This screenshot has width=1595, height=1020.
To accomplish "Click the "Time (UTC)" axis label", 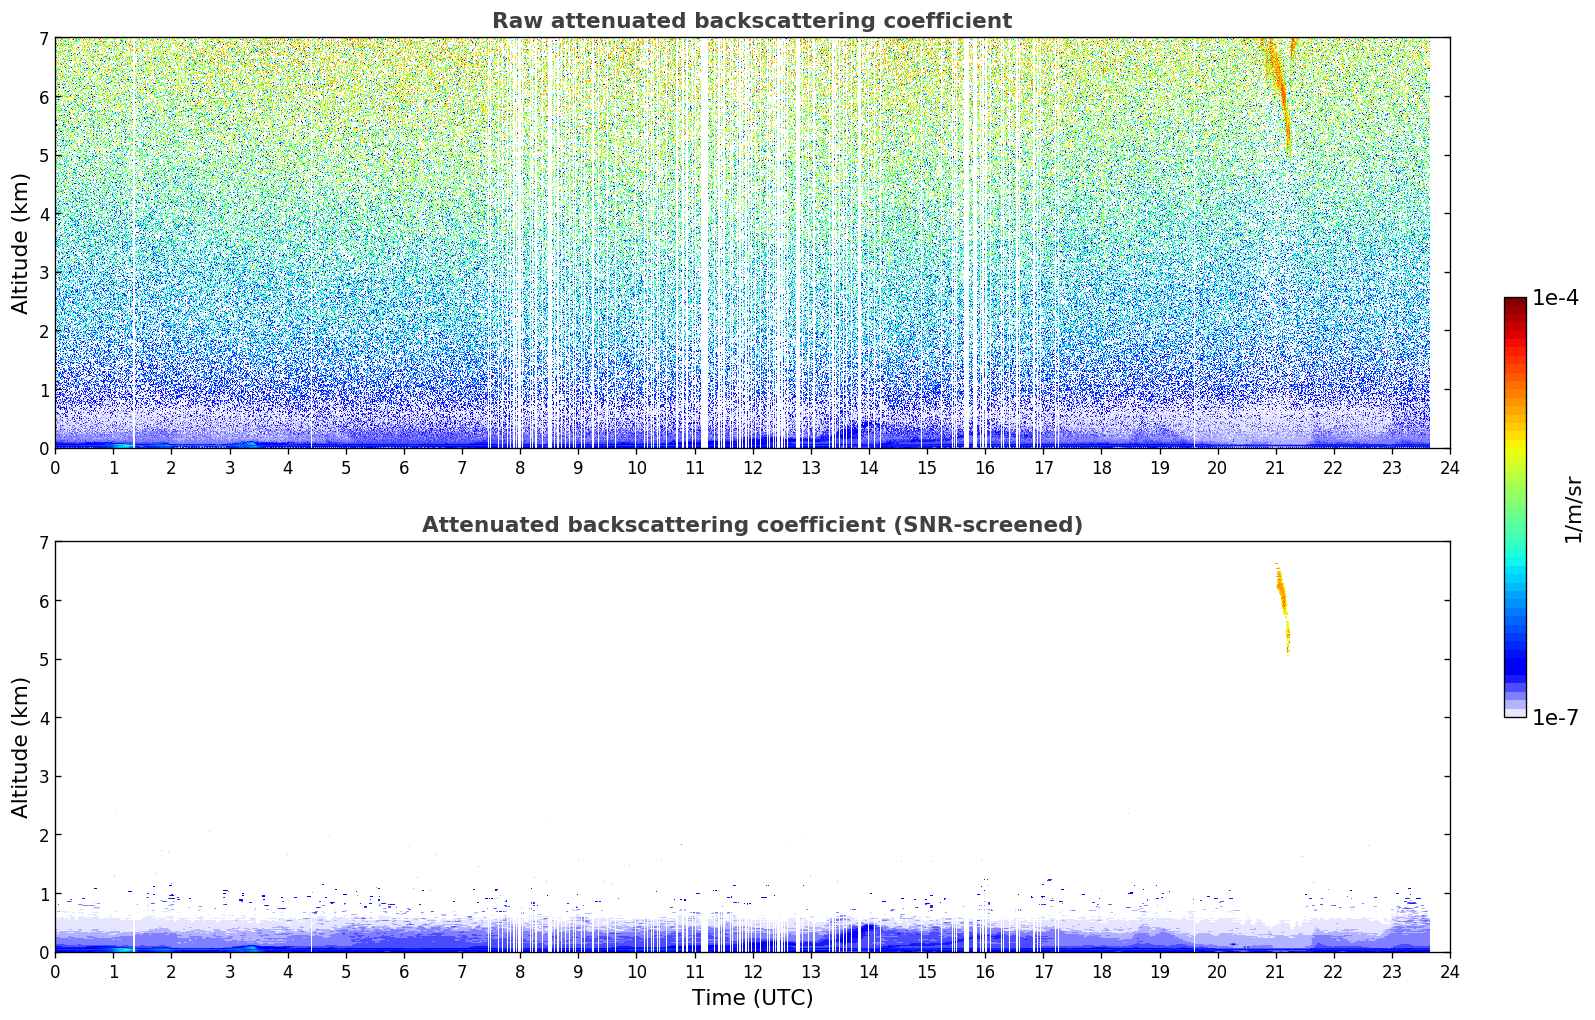I will pyautogui.click(x=752, y=998).
